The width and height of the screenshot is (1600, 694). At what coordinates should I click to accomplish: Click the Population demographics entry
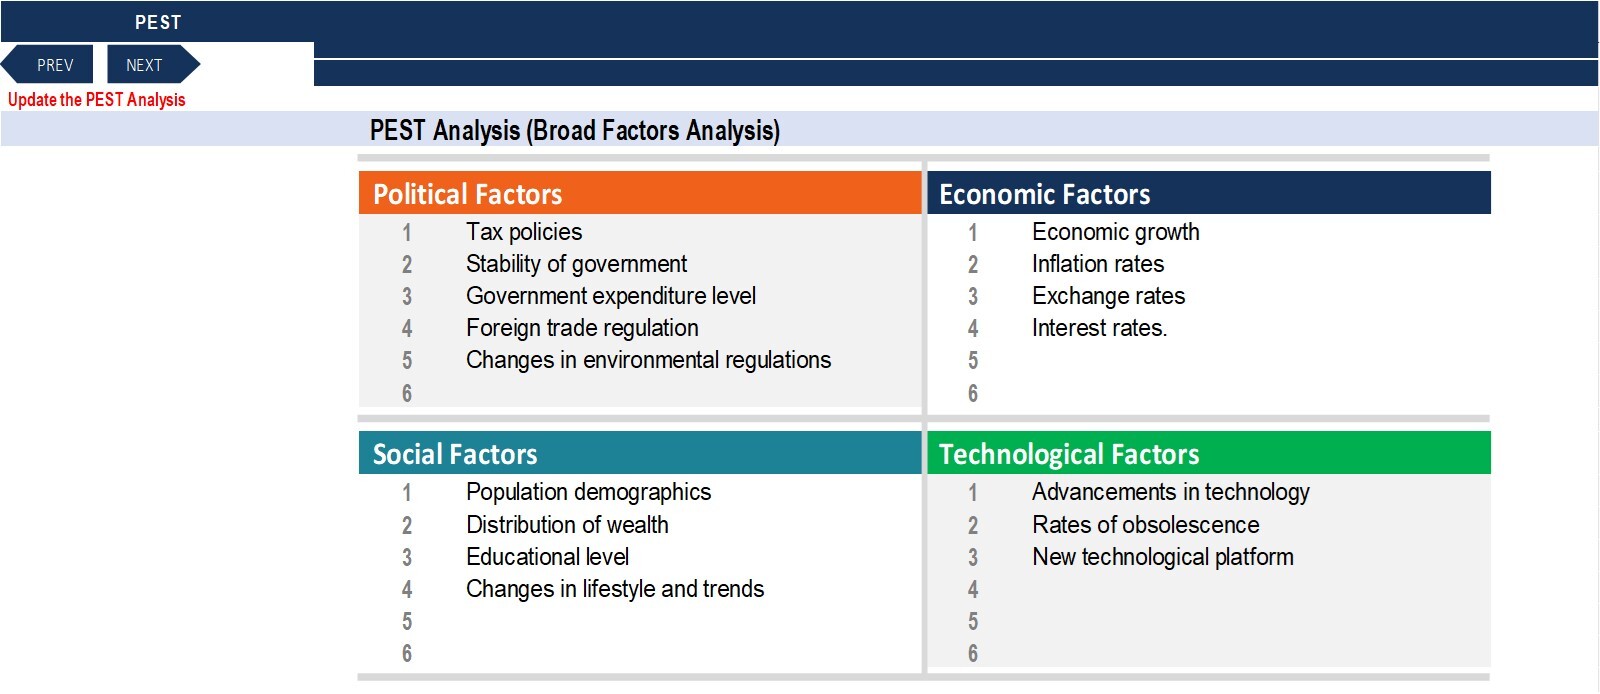[x=588, y=492]
